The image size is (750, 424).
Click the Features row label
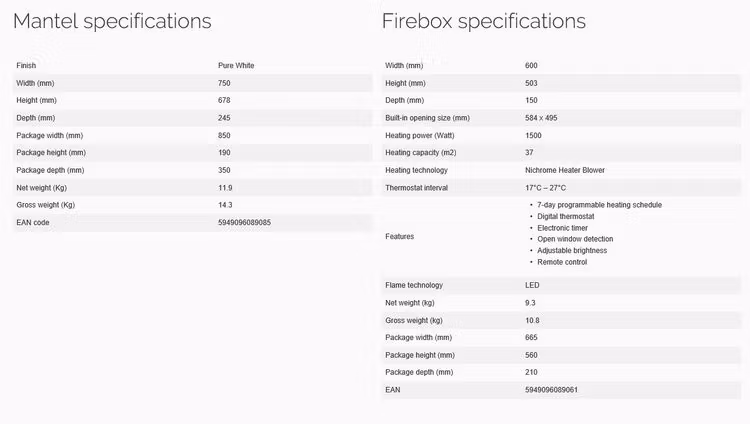[x=399, y=236]
